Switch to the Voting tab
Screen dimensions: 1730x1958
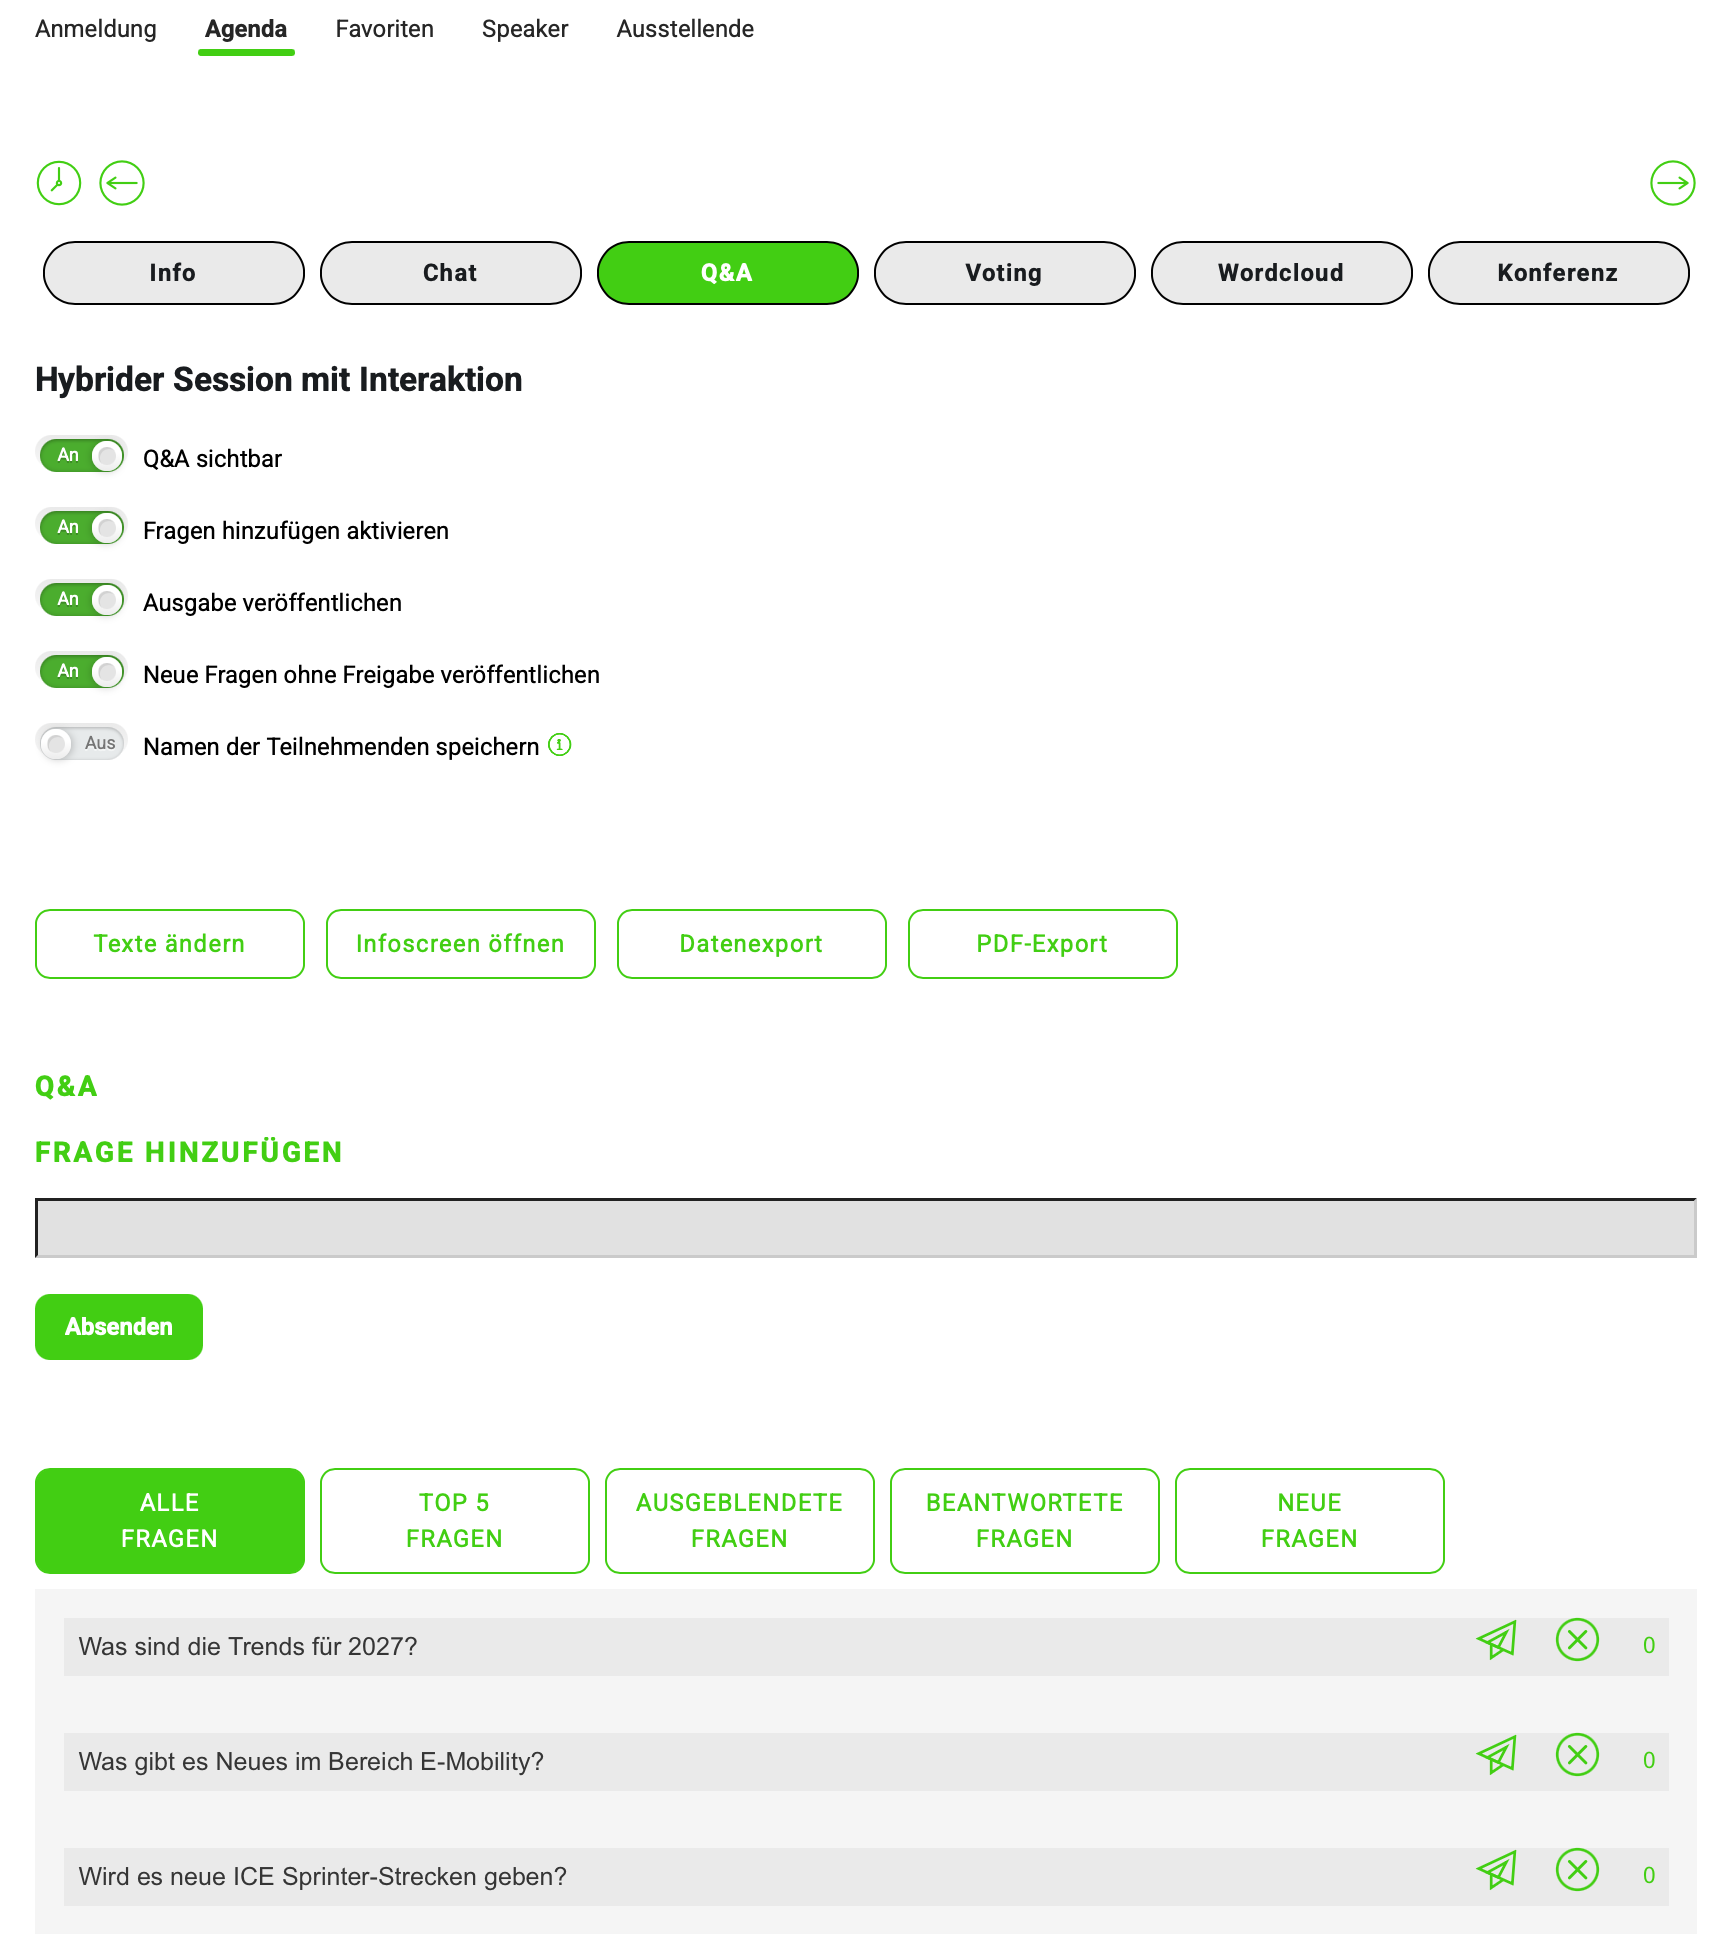(1004, 273)
